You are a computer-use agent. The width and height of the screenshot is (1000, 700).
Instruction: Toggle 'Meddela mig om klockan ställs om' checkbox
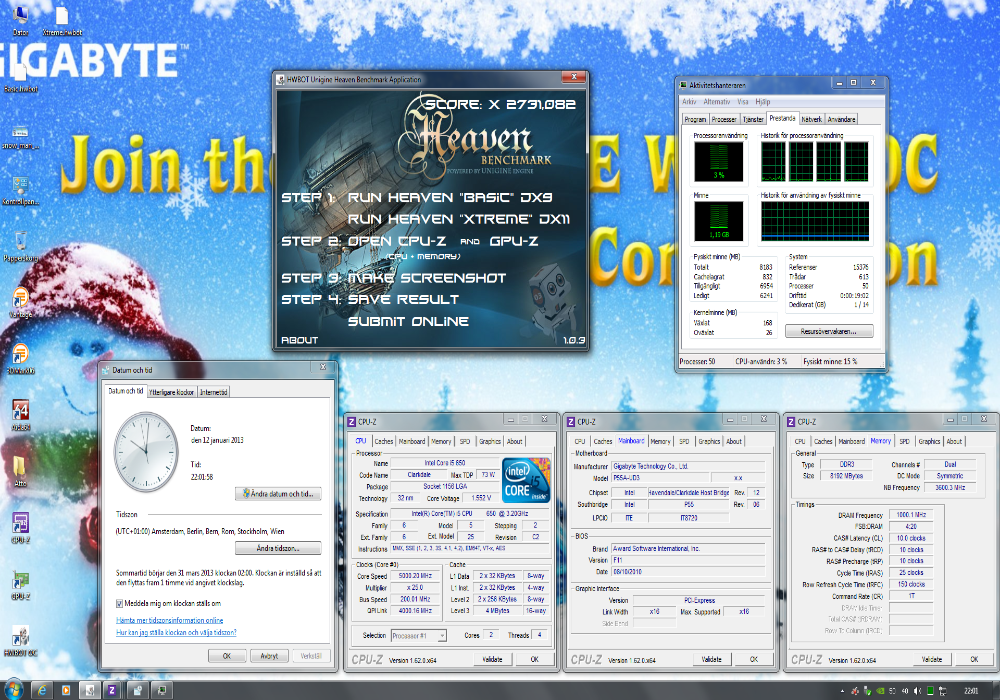119,603
